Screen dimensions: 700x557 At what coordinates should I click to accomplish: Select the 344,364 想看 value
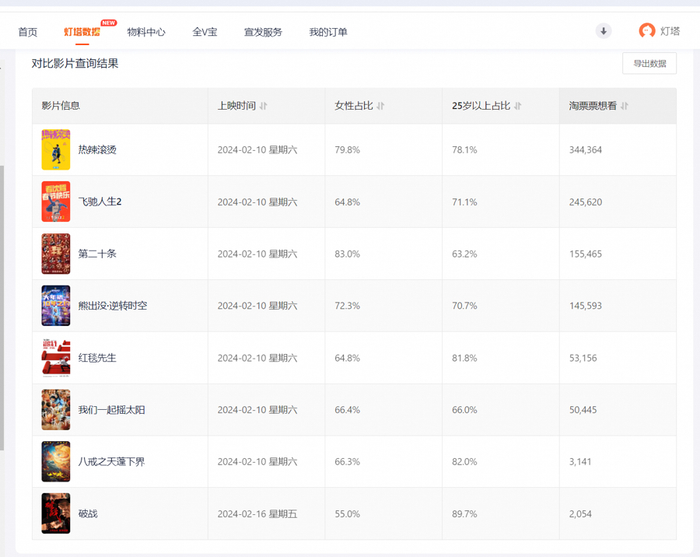tap(585, 150)
